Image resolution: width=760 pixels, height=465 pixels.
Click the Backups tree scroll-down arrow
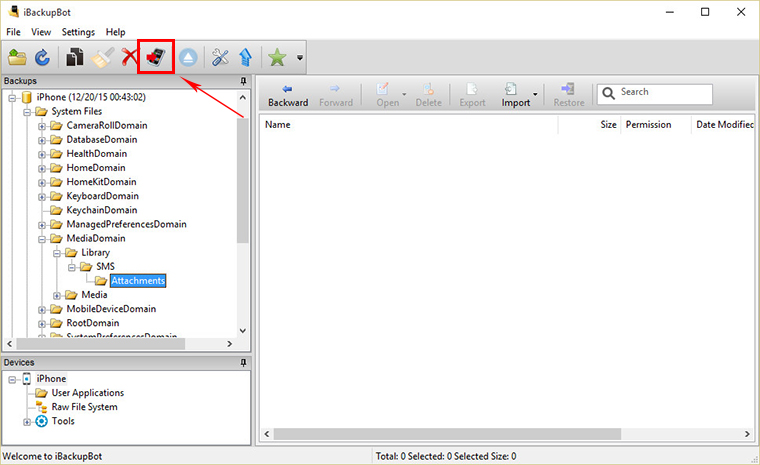243,331
